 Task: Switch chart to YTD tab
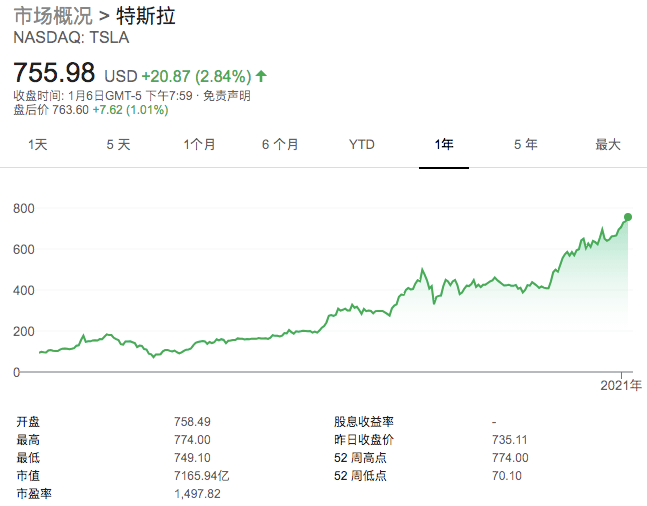(361, 145)
